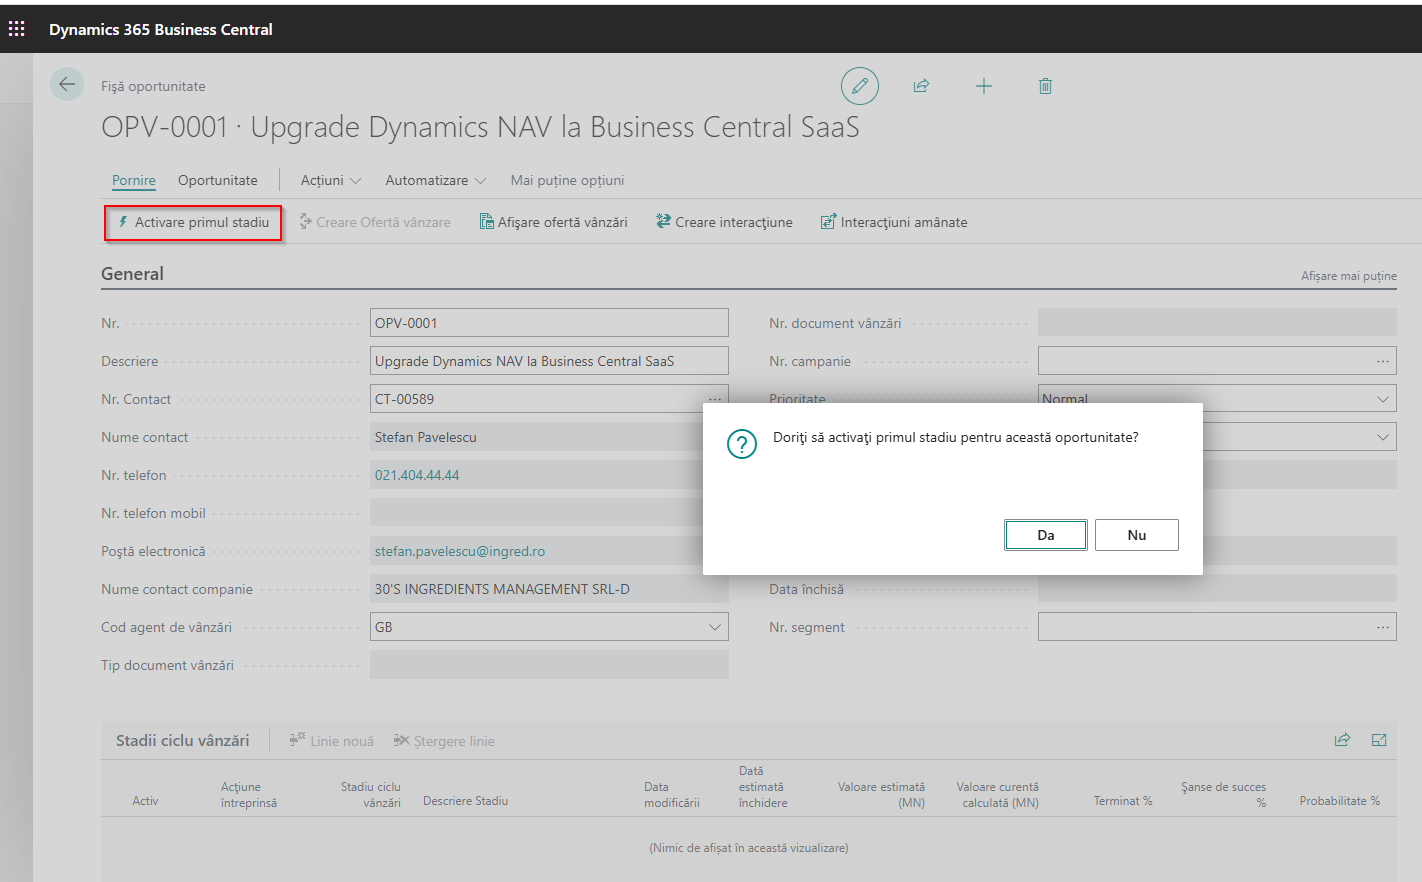Click Descriere Stadiu column header
Image resolution: width=1422 pixels, height=882 pixels.
click(466, 801)
